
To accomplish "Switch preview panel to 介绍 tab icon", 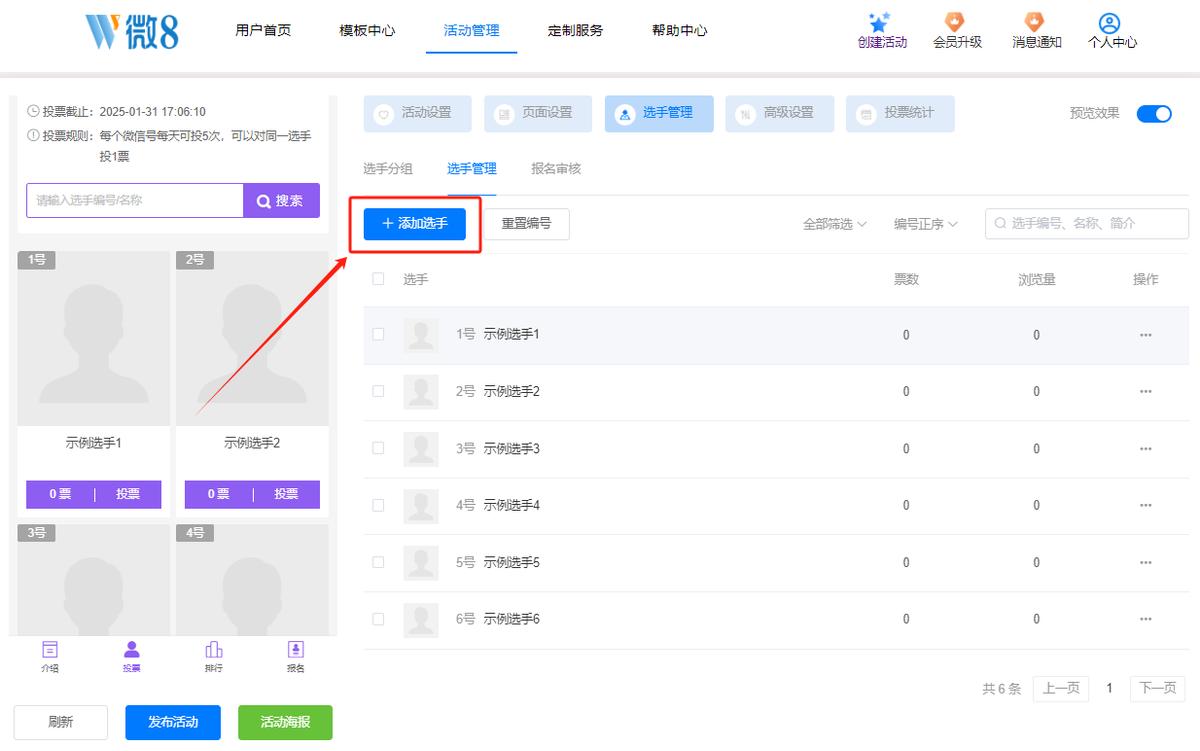I will pyautogui.click(x=50, y=650).
